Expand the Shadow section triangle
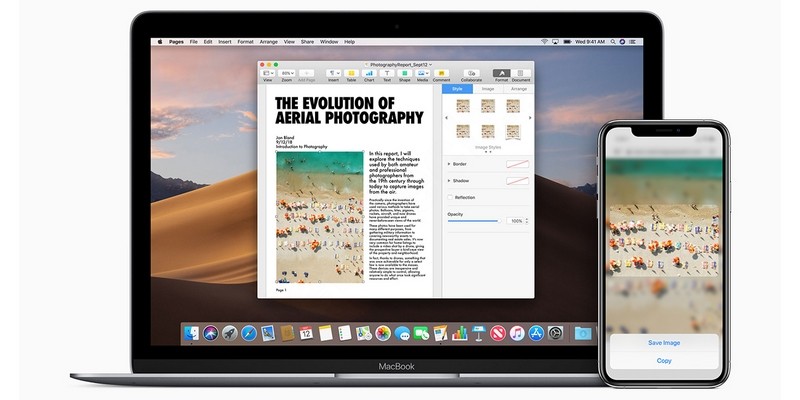 tap(449, 181)
